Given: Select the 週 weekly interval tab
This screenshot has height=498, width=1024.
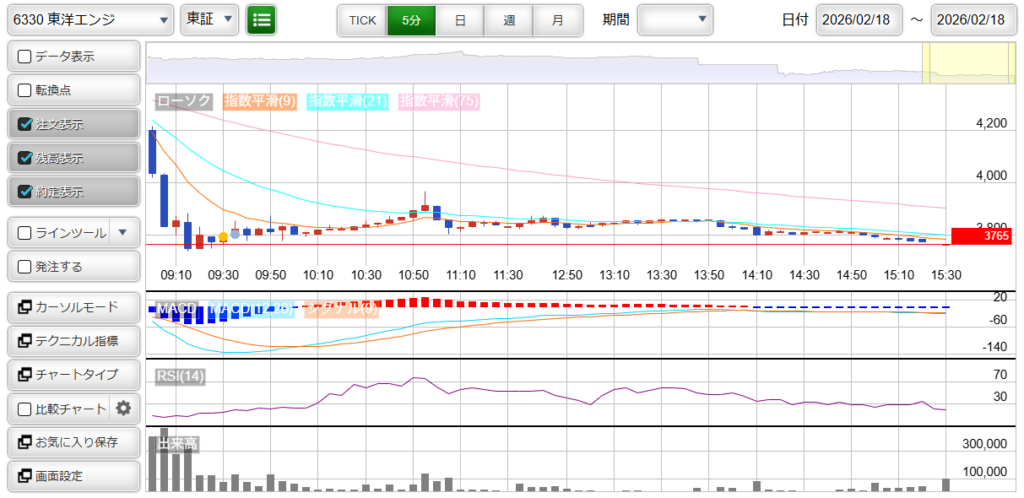Looking at the screenshot, I should (x=509, y=20).
